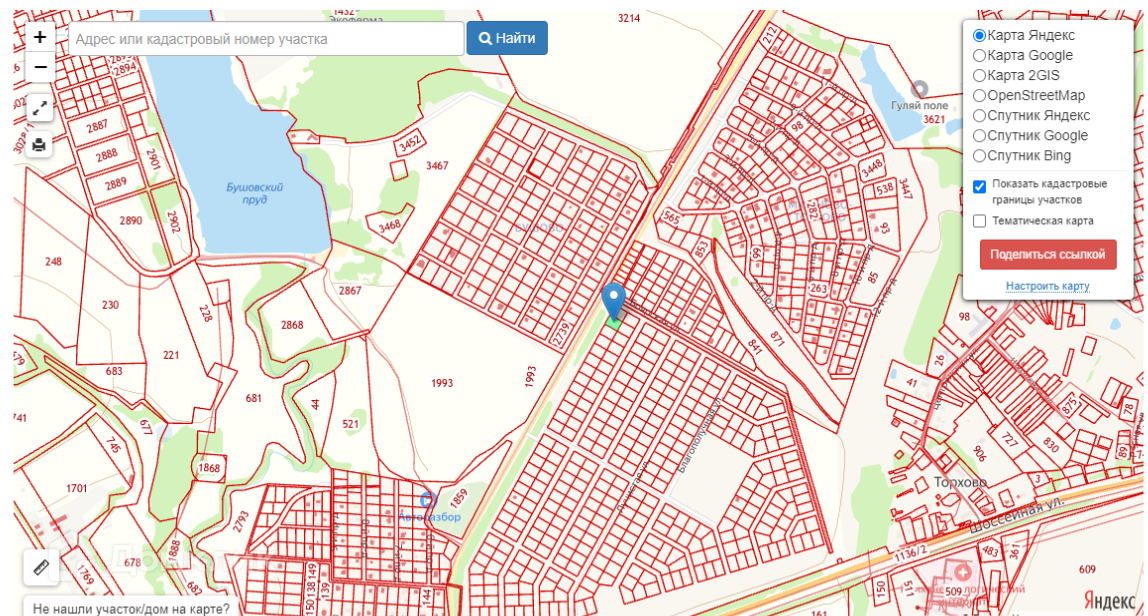
Task: Click the parcel labeled 521
Action: [x=351, y=424]
